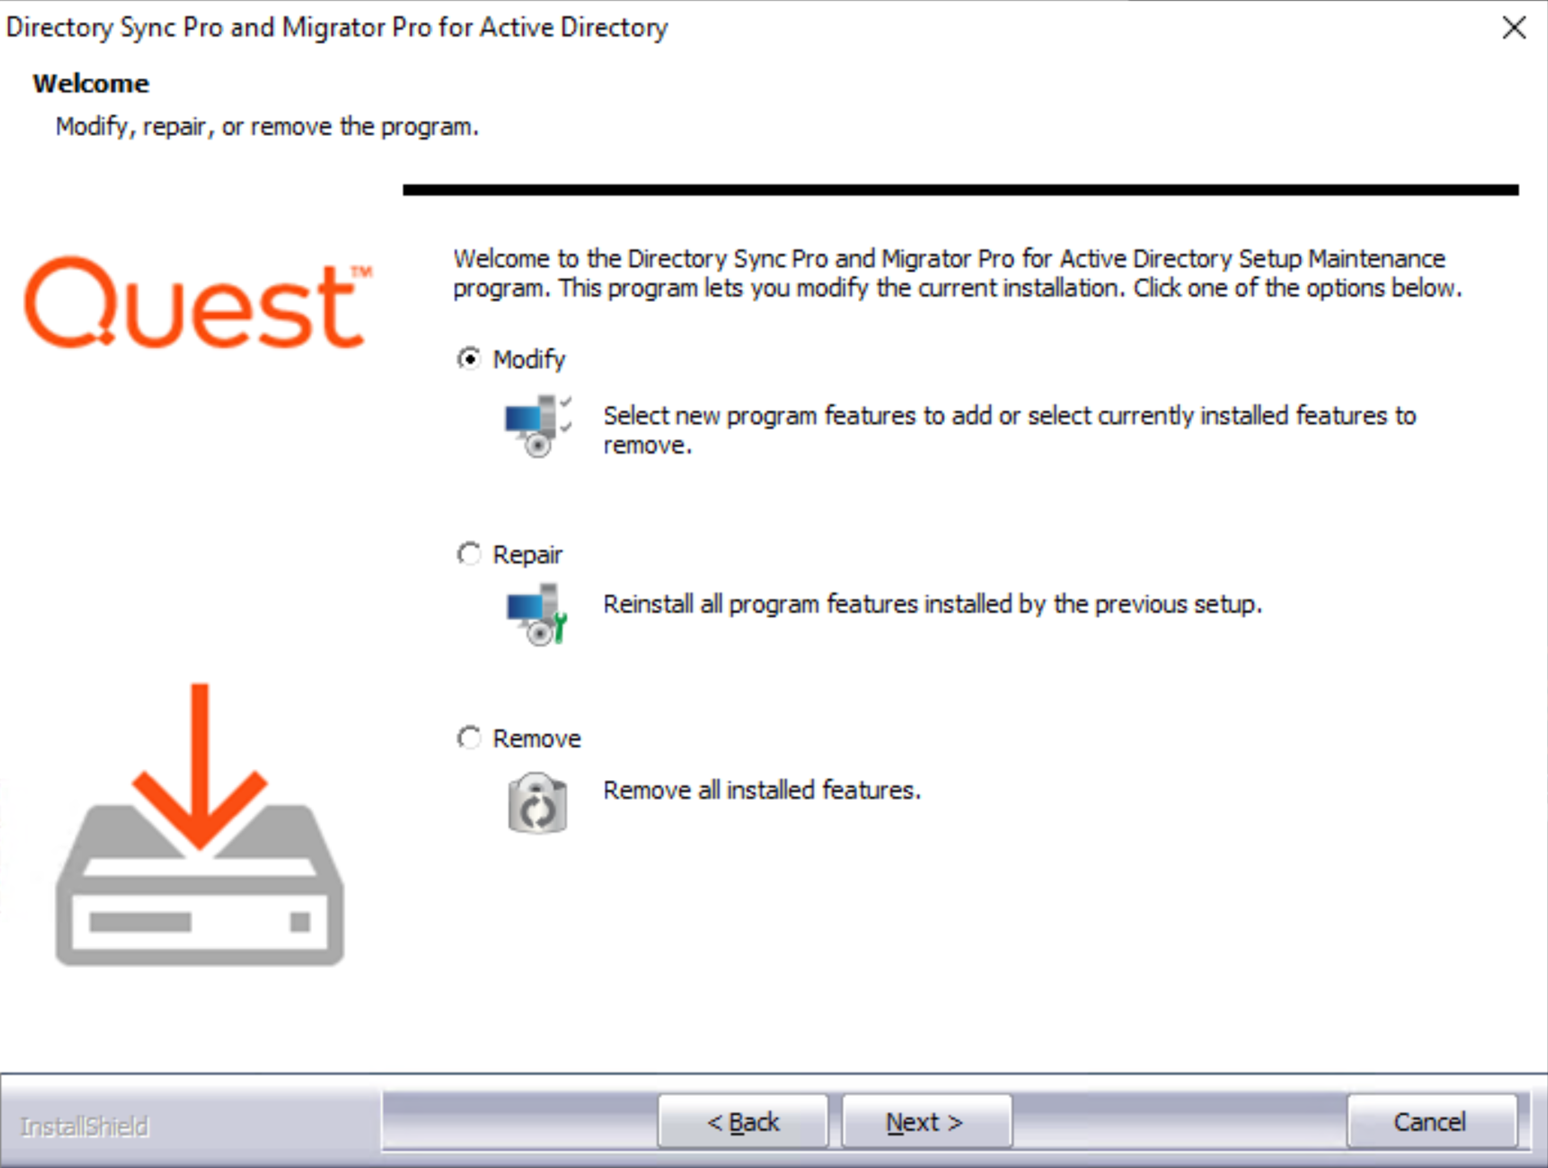Click the Remove uninstall box icon
This screenshot has width=1548, height=1168.
(538, 803)
